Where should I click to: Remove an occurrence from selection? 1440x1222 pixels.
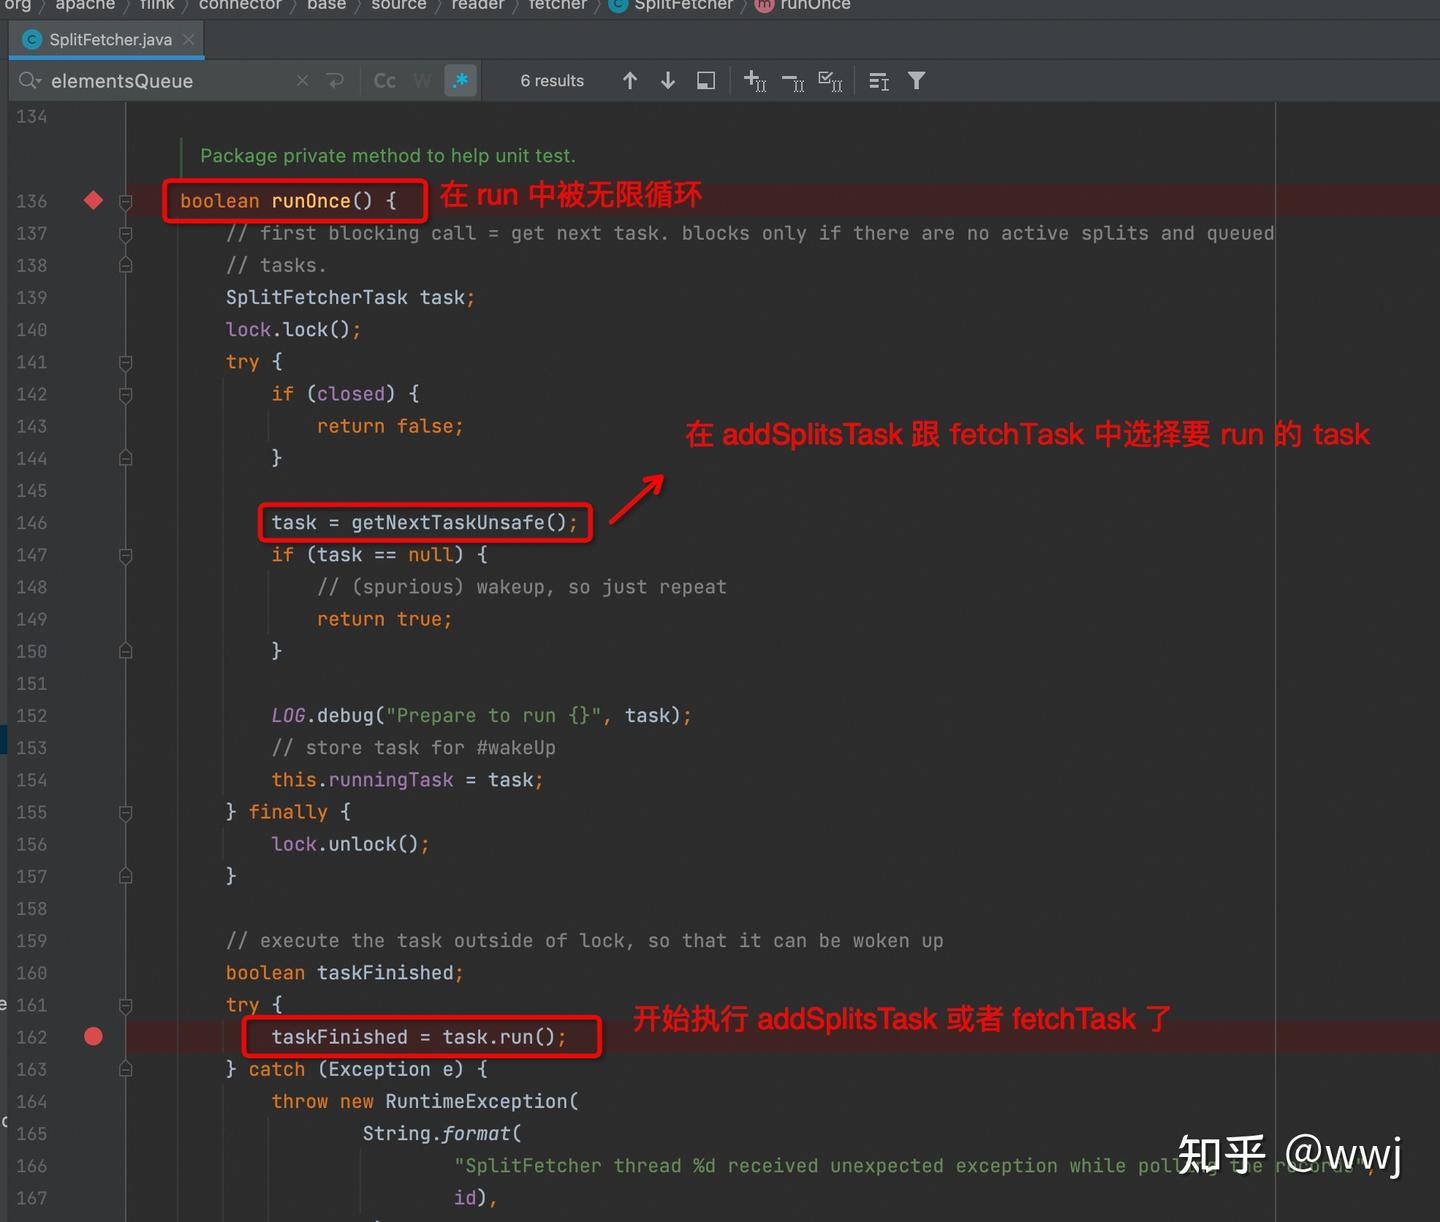point(792,81)
